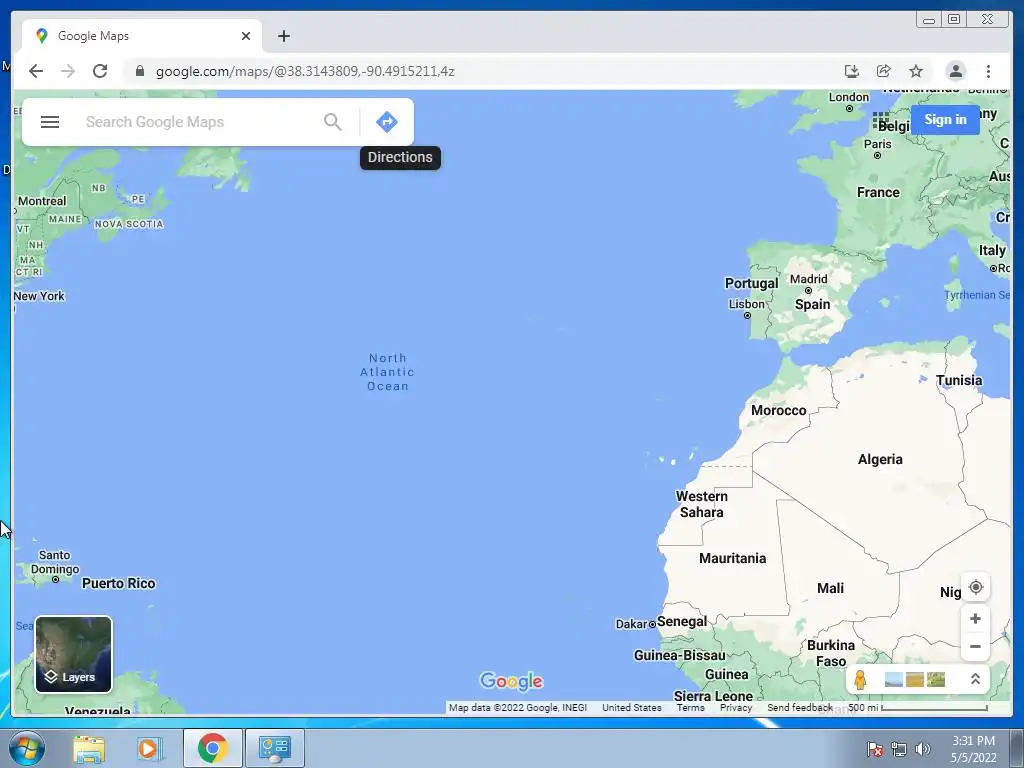Go back with browser back arrow
The image size is (1024, 768).
pos(36,71)
